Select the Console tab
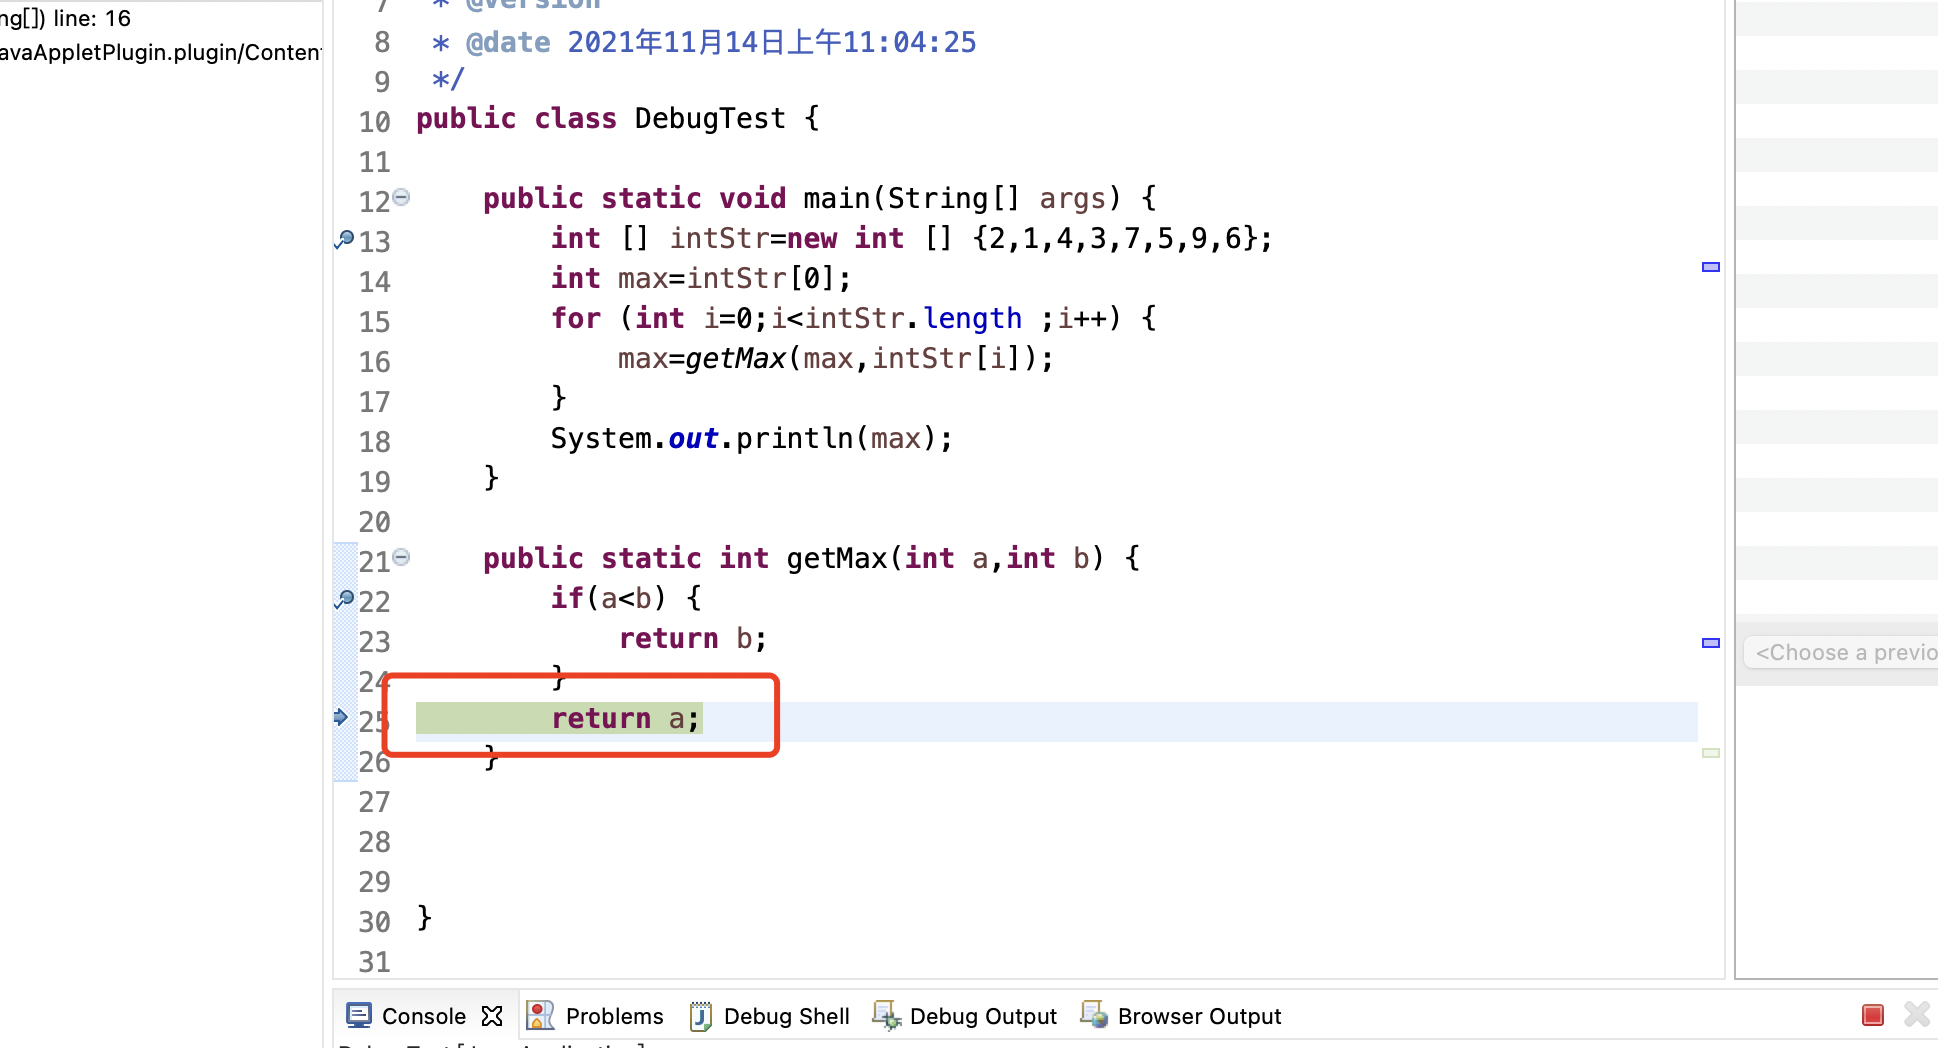Screen dimensions: 1938x1048 point(423,1016)
